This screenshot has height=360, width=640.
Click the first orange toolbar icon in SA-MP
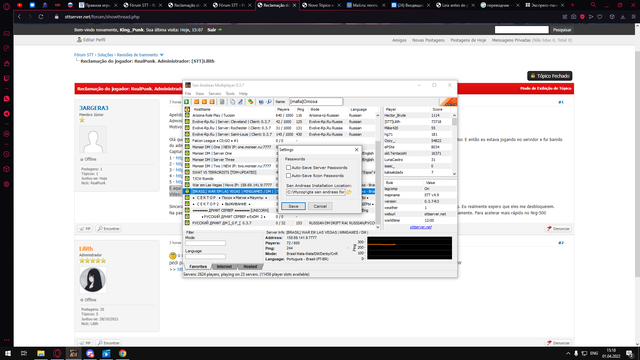pyautogui.click(x=196, y=102)
